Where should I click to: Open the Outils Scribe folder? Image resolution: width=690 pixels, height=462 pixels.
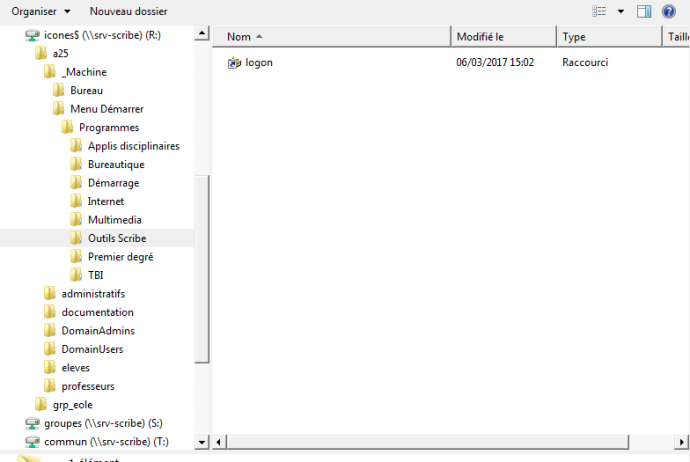pyautogui.click(x=116, y=238)
